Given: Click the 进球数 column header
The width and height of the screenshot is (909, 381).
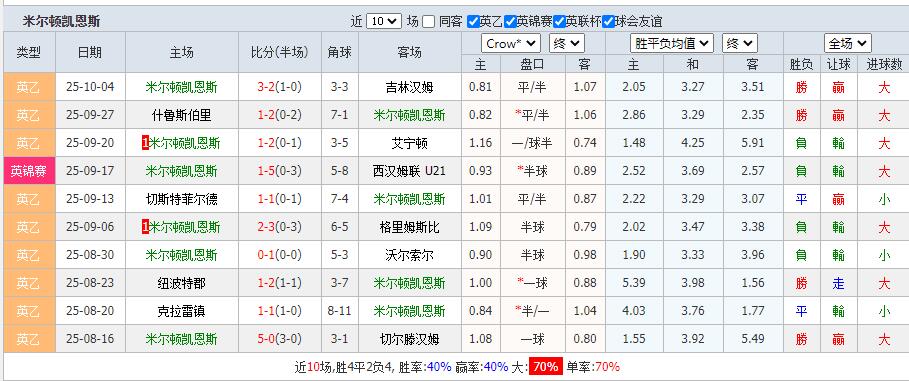Looking at the screenshot, I should point(883,64).
